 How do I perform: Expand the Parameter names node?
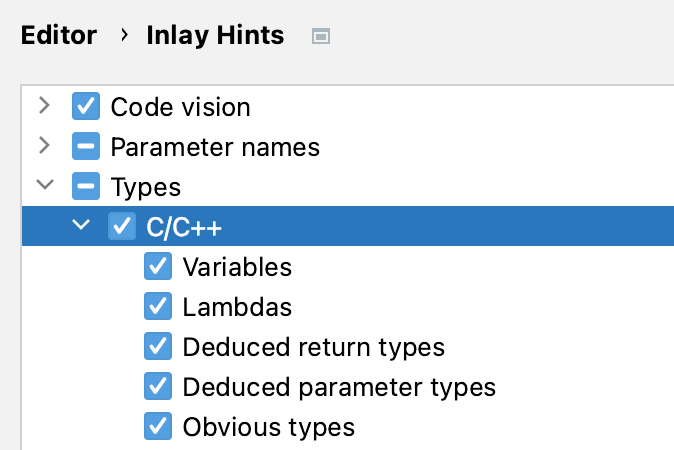(x=43, y=146)
